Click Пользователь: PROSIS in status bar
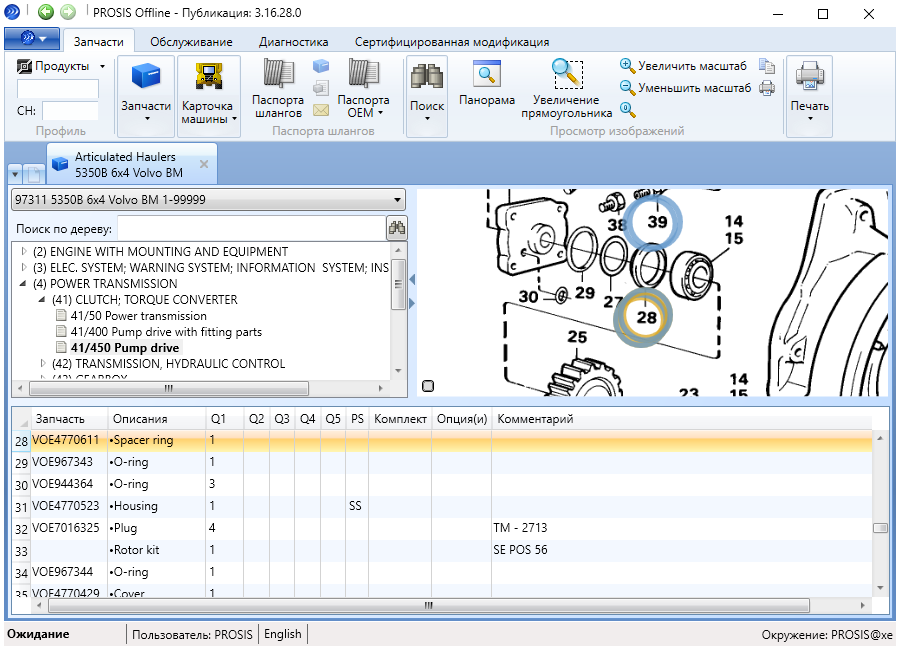 pyautogui.click(x=192, y=634)
